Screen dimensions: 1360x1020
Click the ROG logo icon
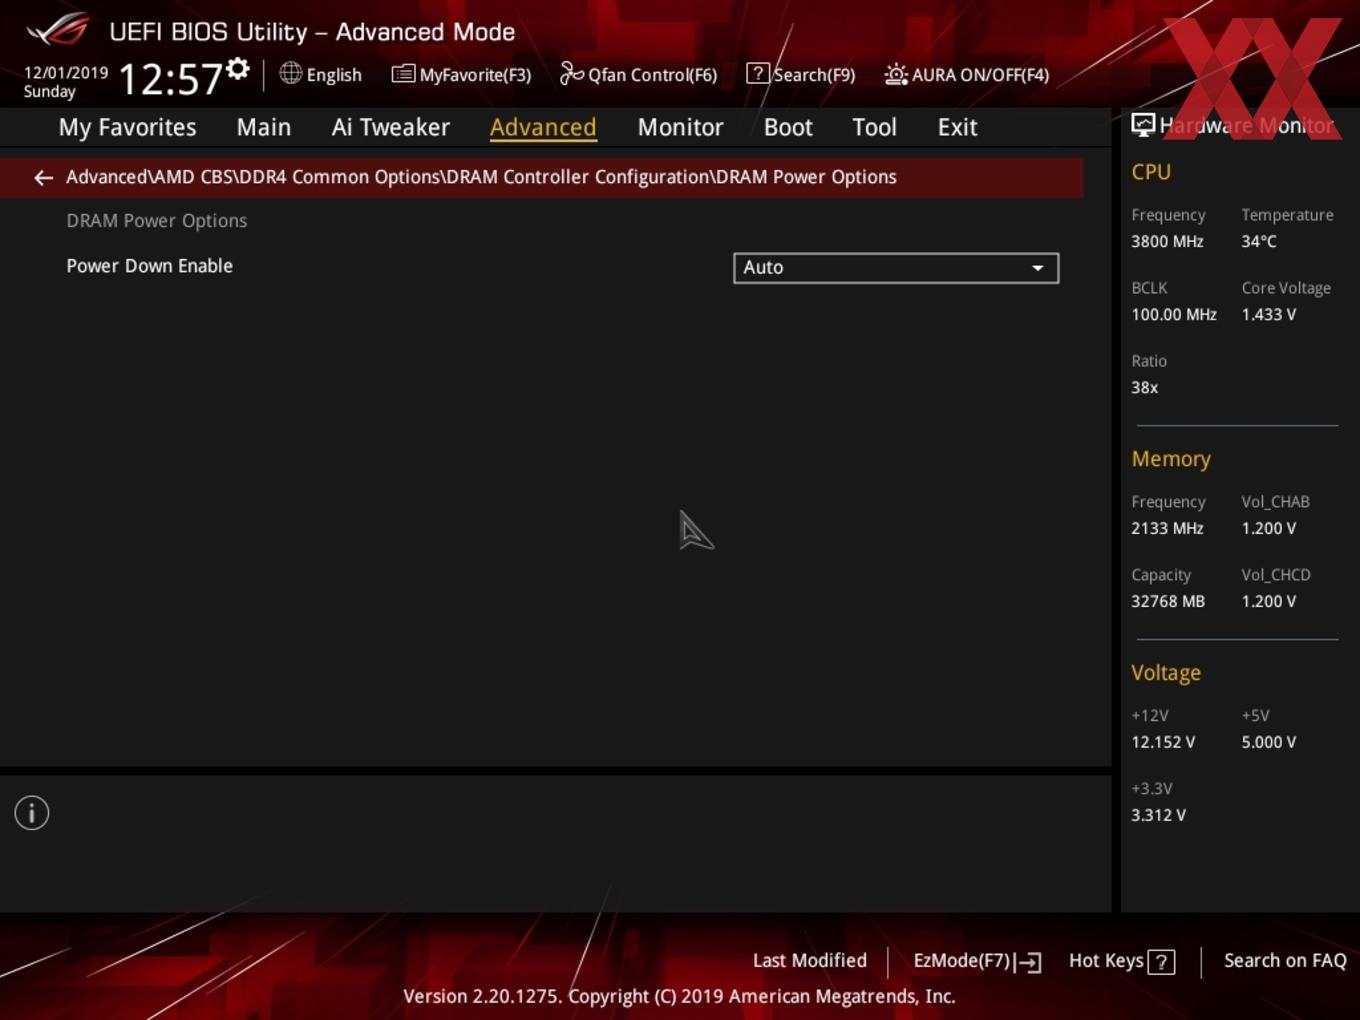pyautogui.click(x=57, y=30)
